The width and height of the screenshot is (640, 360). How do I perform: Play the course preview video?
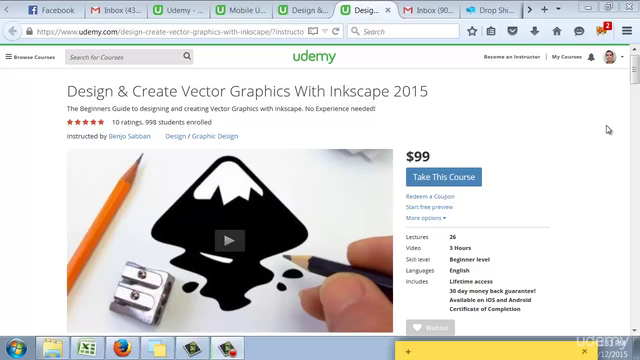230,240
